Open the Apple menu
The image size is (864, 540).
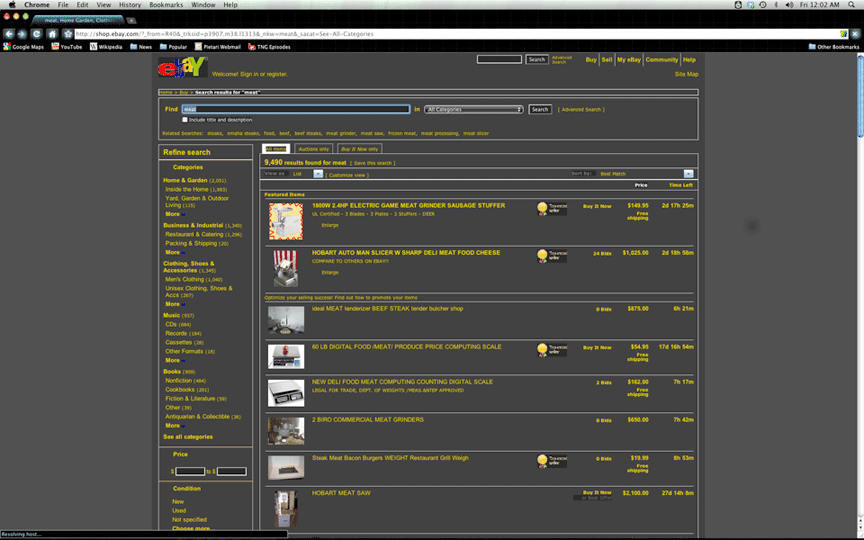point(12,4)
